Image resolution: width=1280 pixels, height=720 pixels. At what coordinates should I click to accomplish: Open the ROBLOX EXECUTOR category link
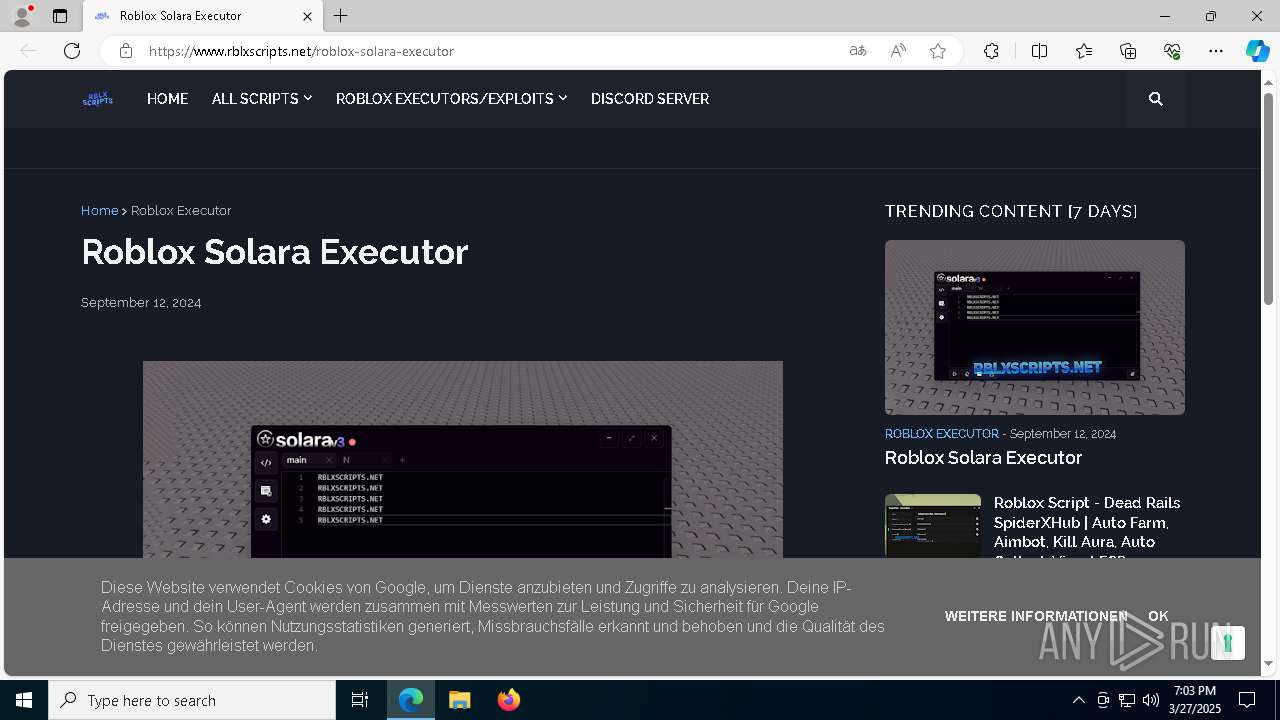point(942,434)
